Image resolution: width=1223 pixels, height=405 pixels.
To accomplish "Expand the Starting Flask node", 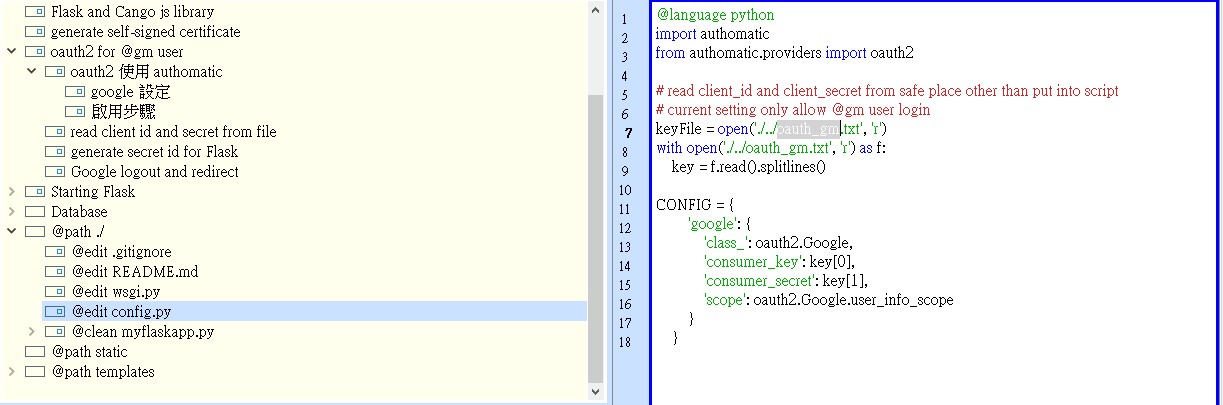I will (11, 192).
